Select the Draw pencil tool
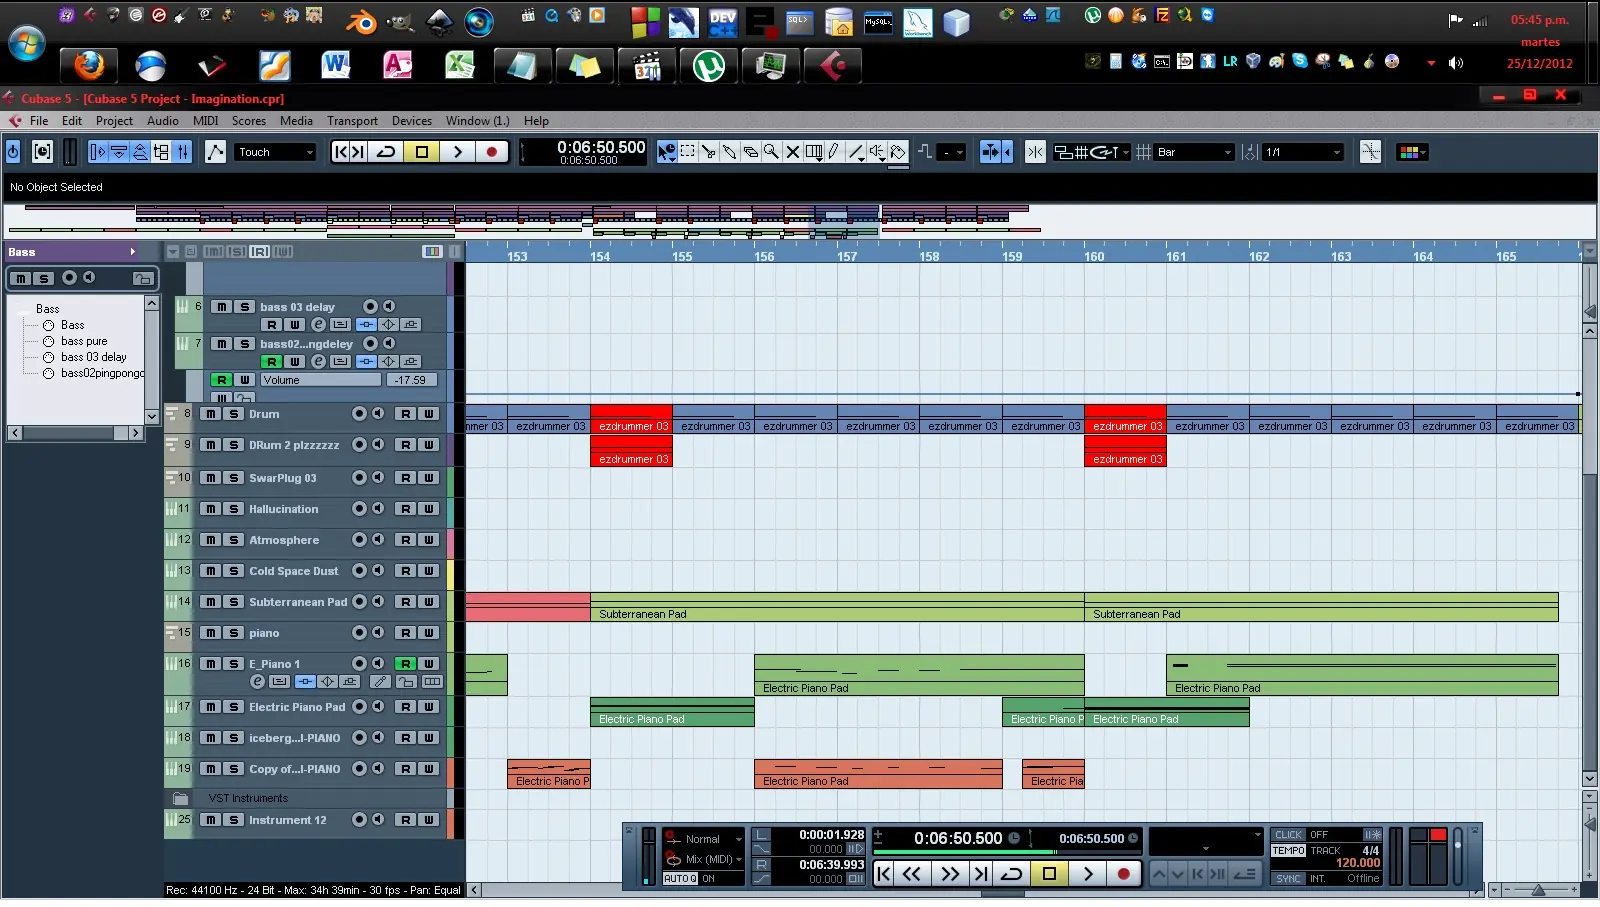The width and height of the screenshot is (1600, 907). 835,152
